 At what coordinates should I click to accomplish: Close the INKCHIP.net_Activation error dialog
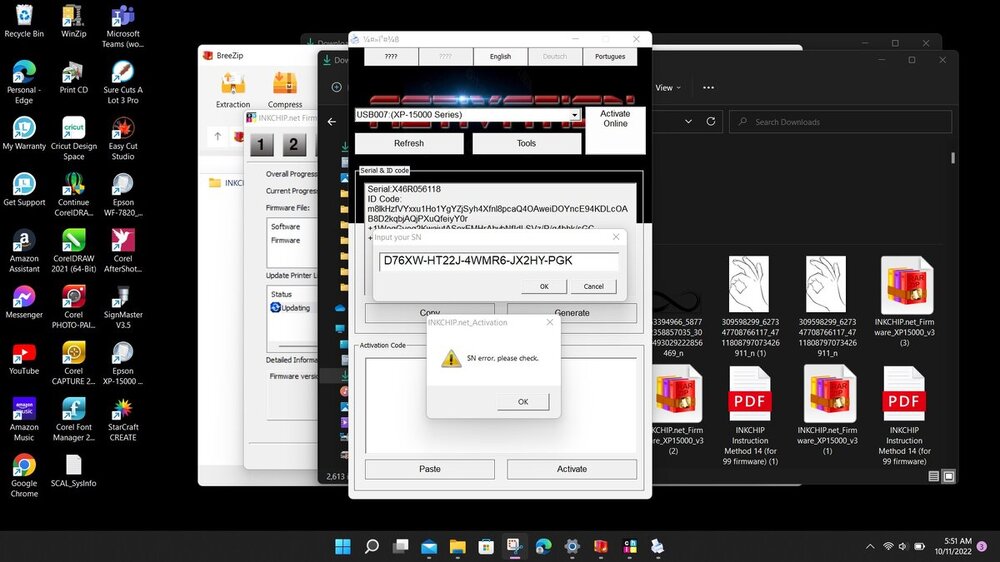(x=550, y=322)
